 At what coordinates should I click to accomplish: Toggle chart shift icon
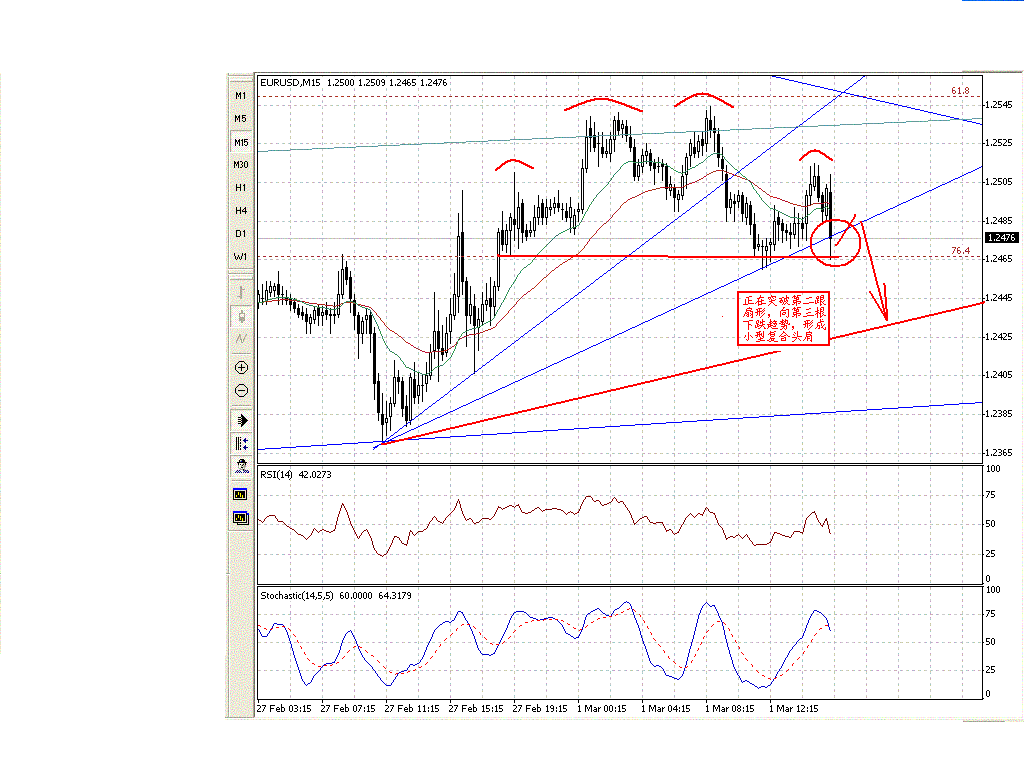click(x=241, y=443)
